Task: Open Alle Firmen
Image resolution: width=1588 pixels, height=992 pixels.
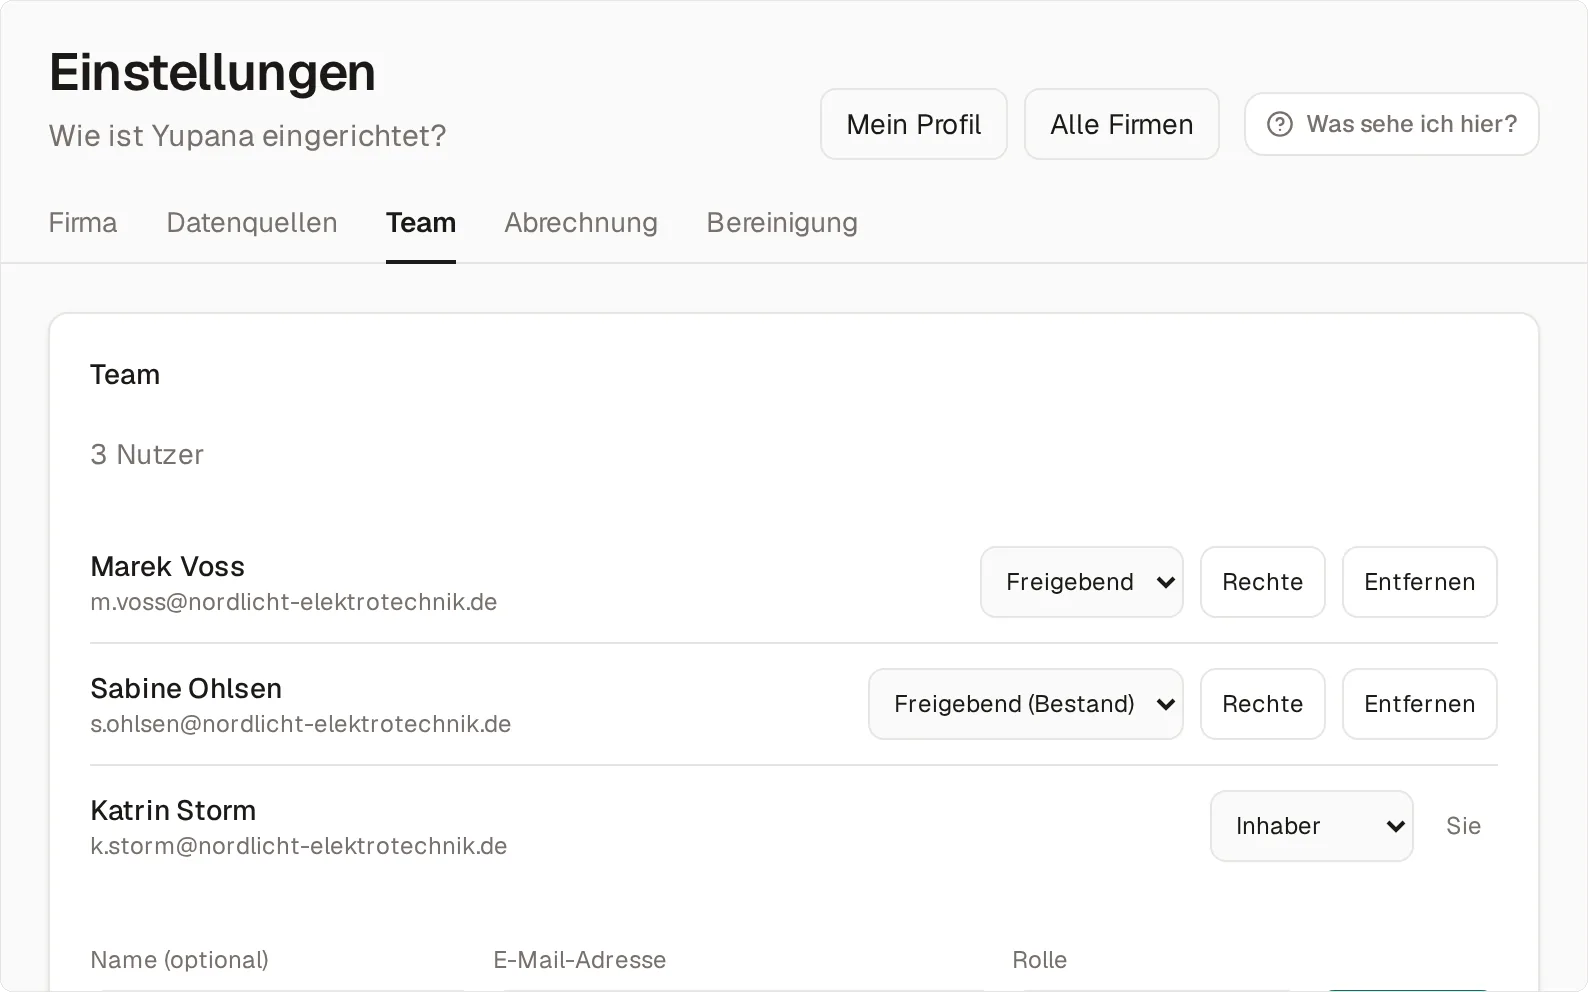Action: pyautogui.click(x=1122, y=124)
